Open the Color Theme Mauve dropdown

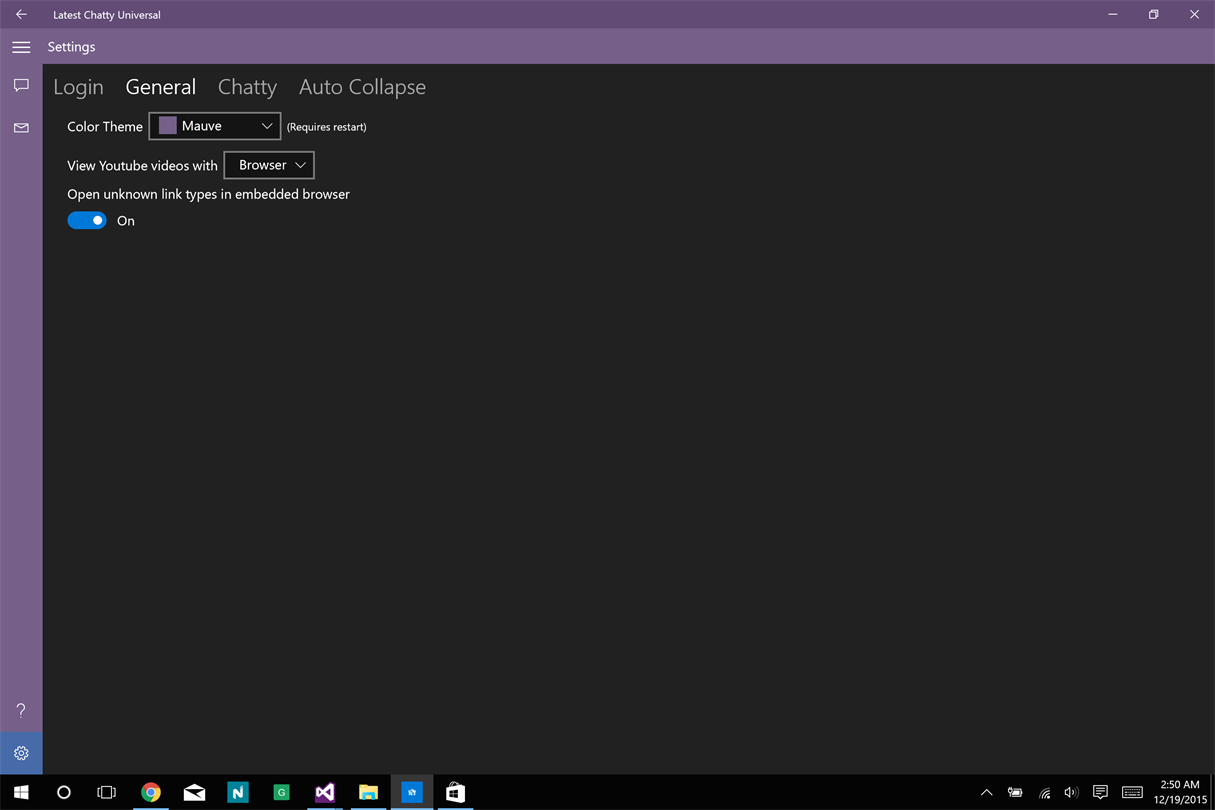coord(215,126)
